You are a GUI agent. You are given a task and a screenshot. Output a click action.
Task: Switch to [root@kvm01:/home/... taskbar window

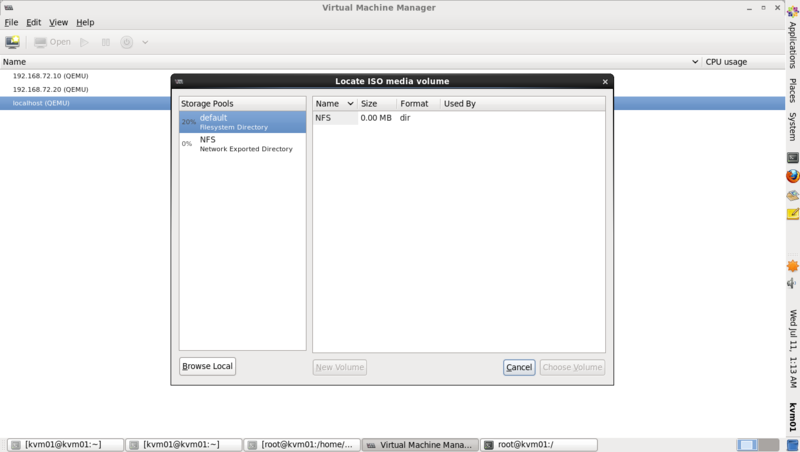click(302, 445)
